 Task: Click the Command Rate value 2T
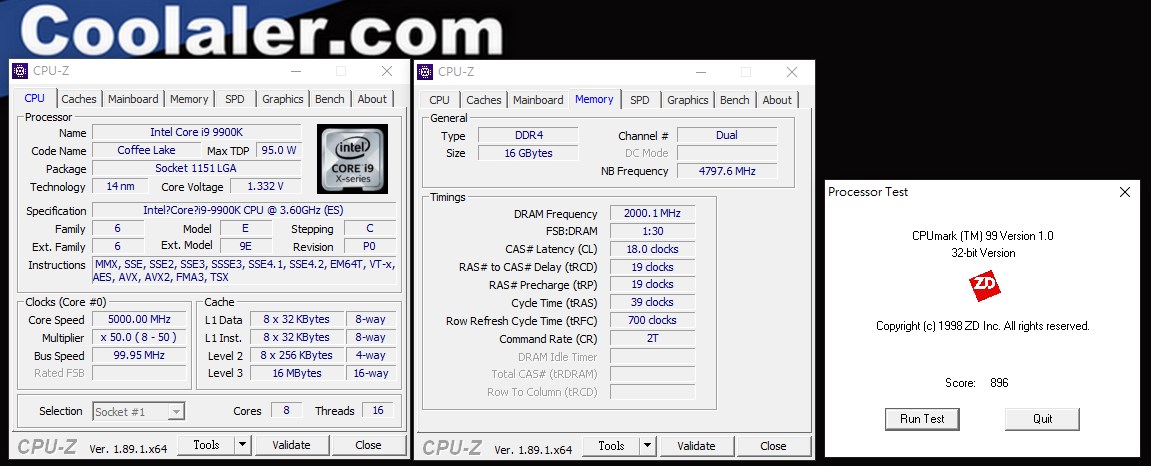[652, 338]
